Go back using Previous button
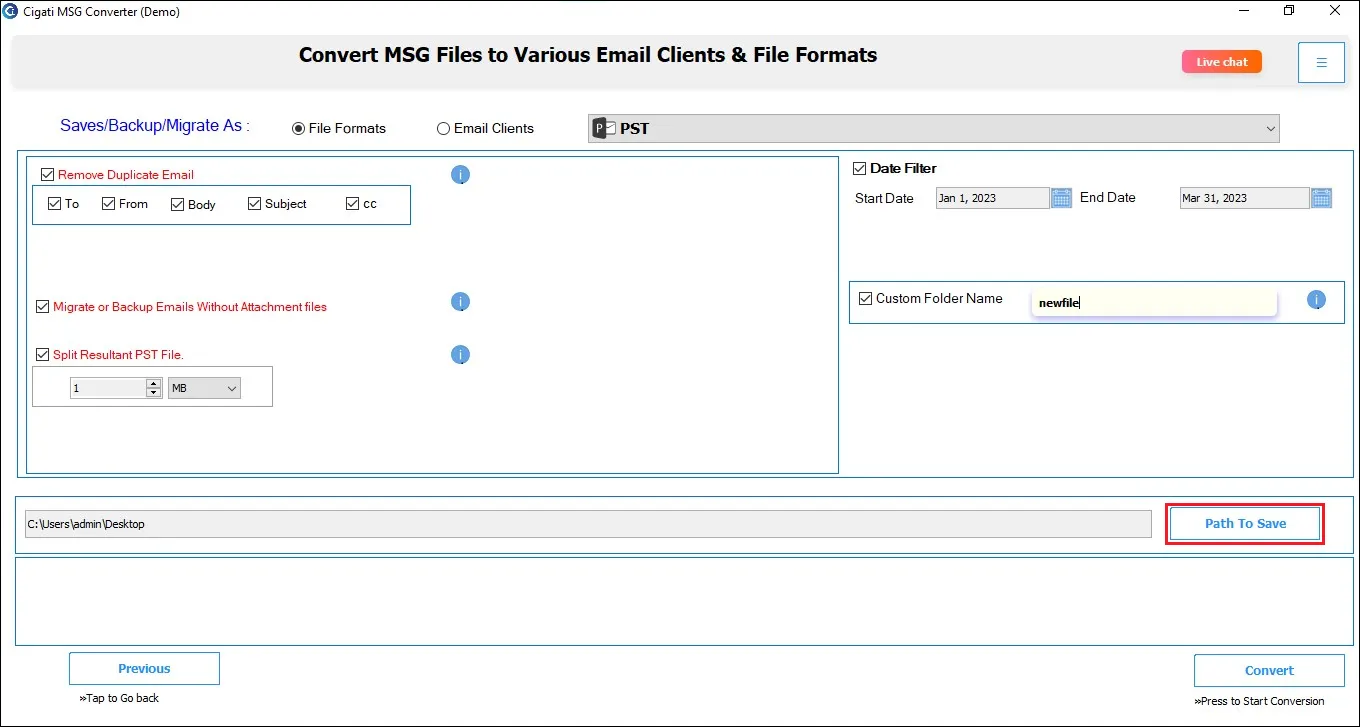This screenshot has width=1360, height=727. pos(144,668)
